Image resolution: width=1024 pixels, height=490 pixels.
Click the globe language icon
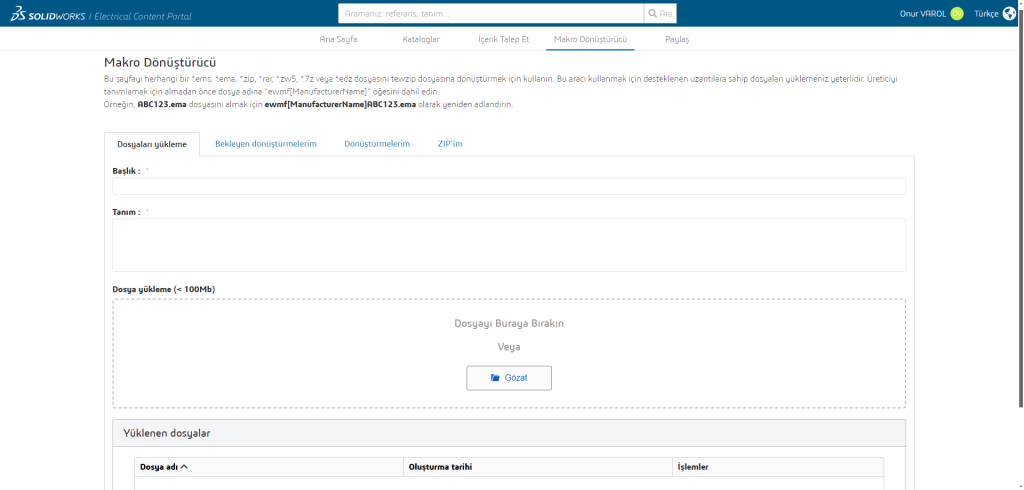pos(1009,14)
